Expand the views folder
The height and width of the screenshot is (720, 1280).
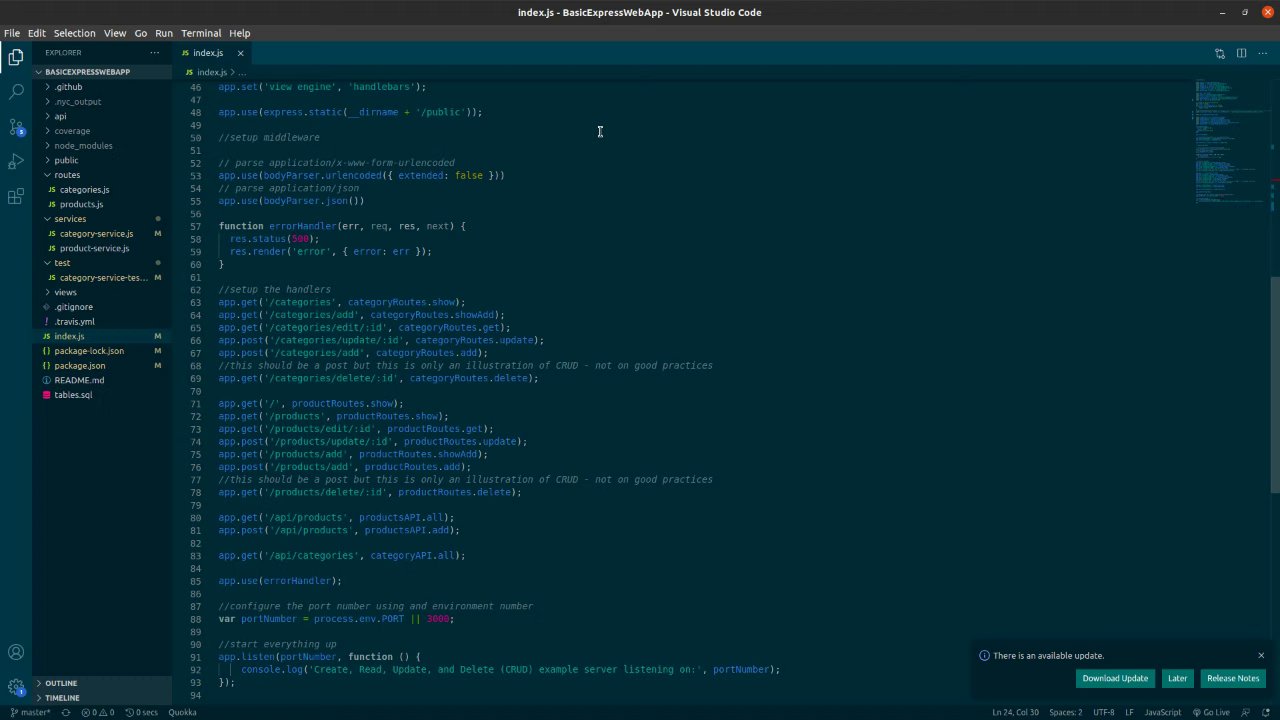tap(65, 292)
